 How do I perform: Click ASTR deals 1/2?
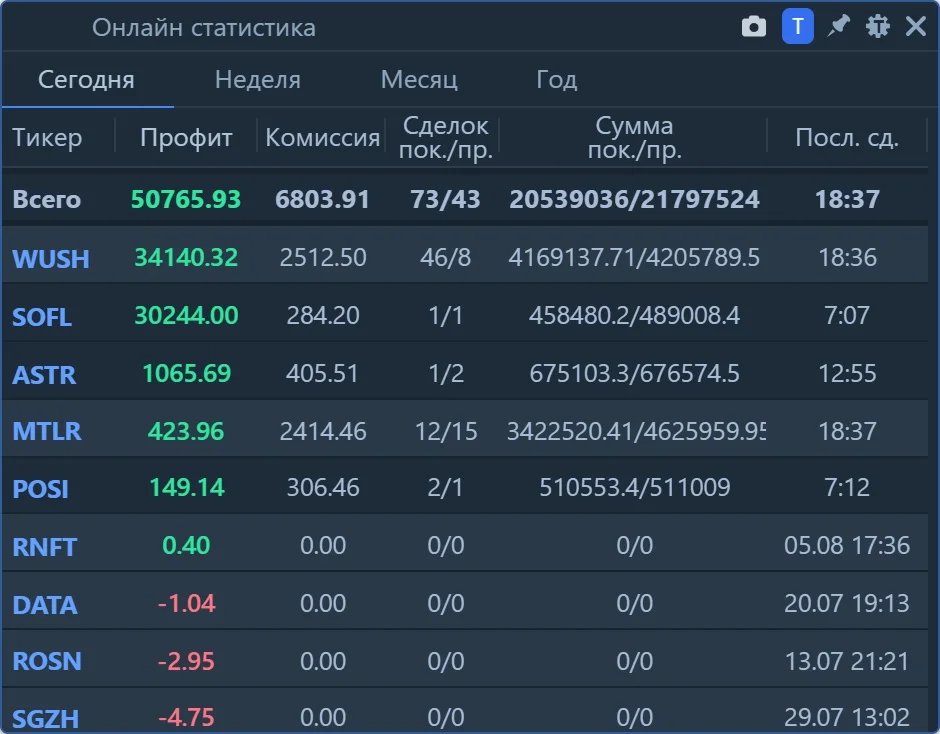coord(446,373)
